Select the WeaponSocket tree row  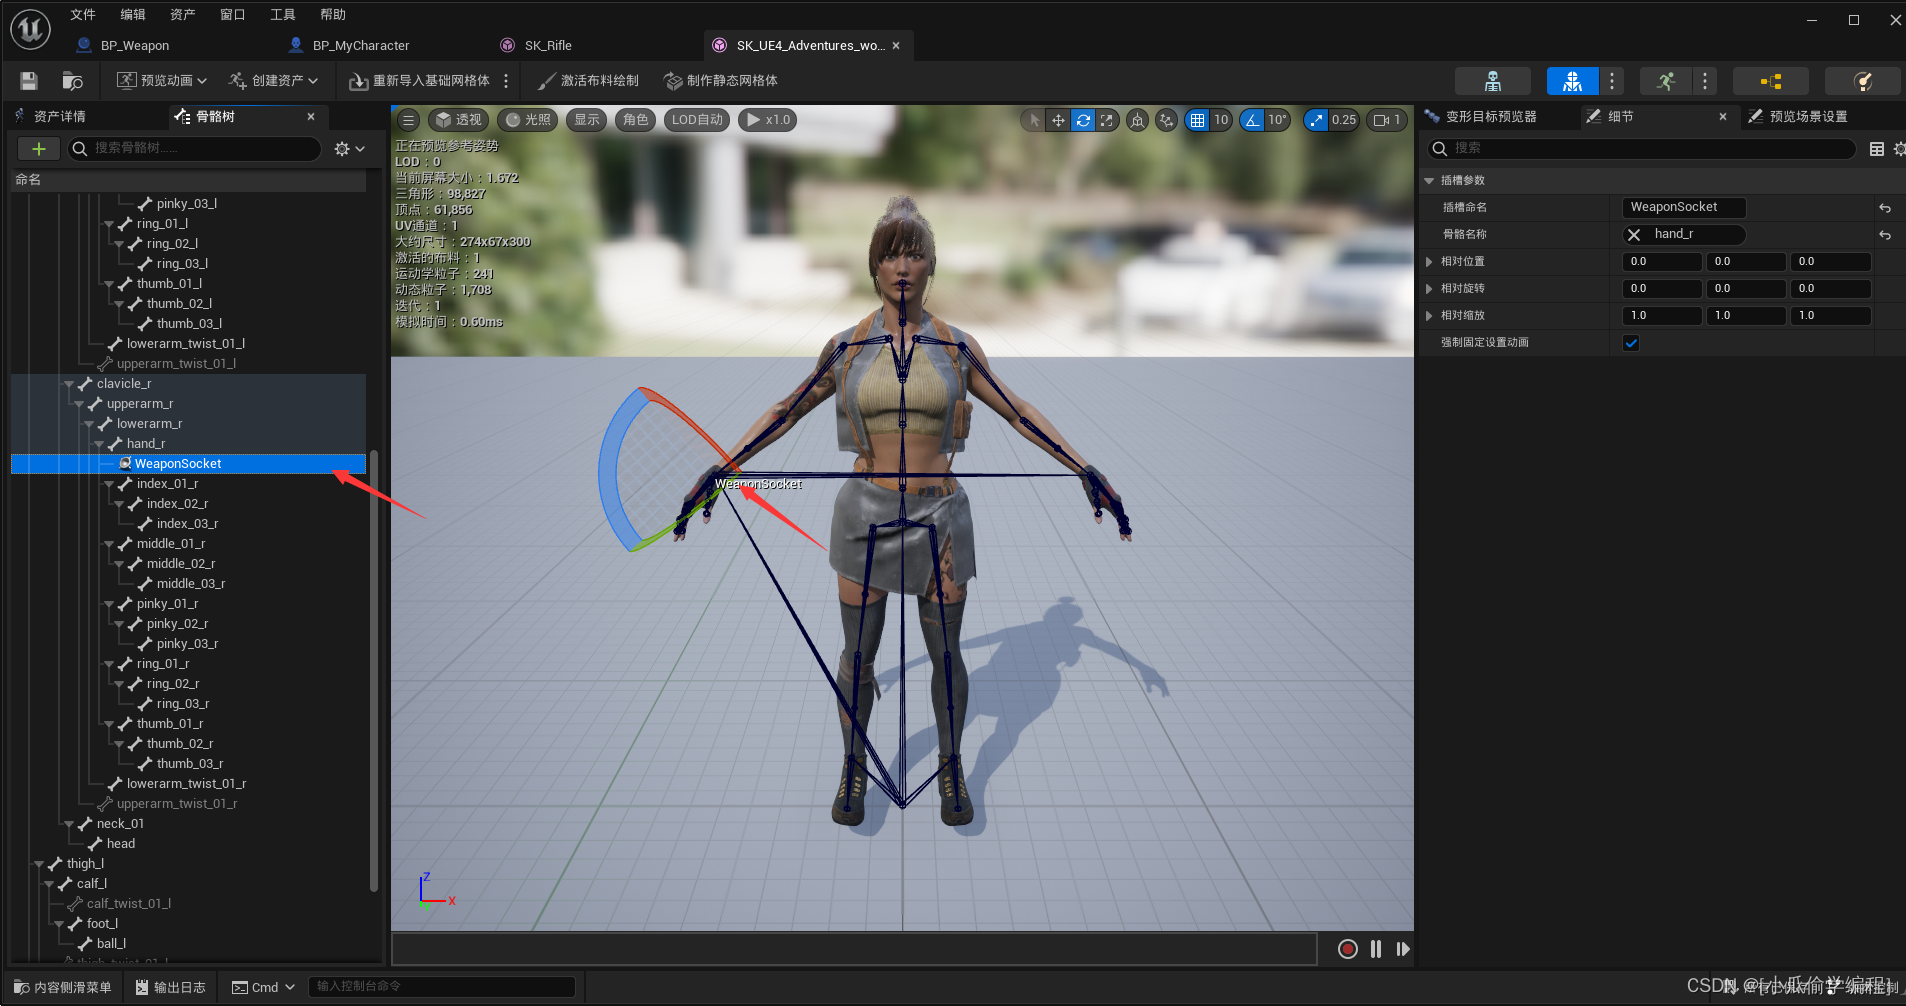[188, 464]
